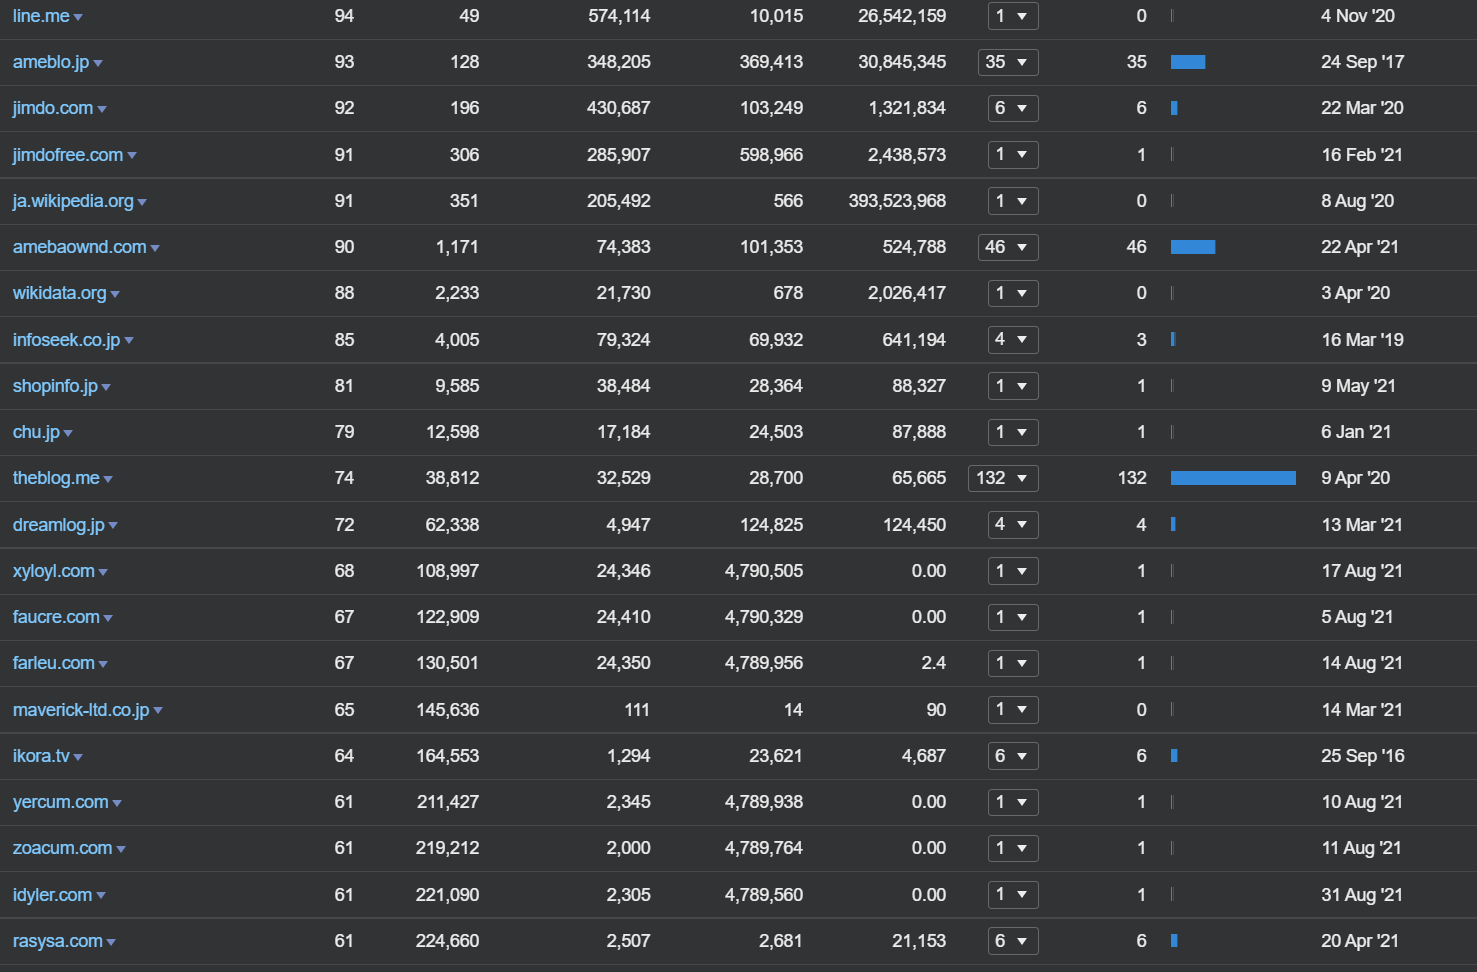Click the theblog.me domain link

coord(56,478)
